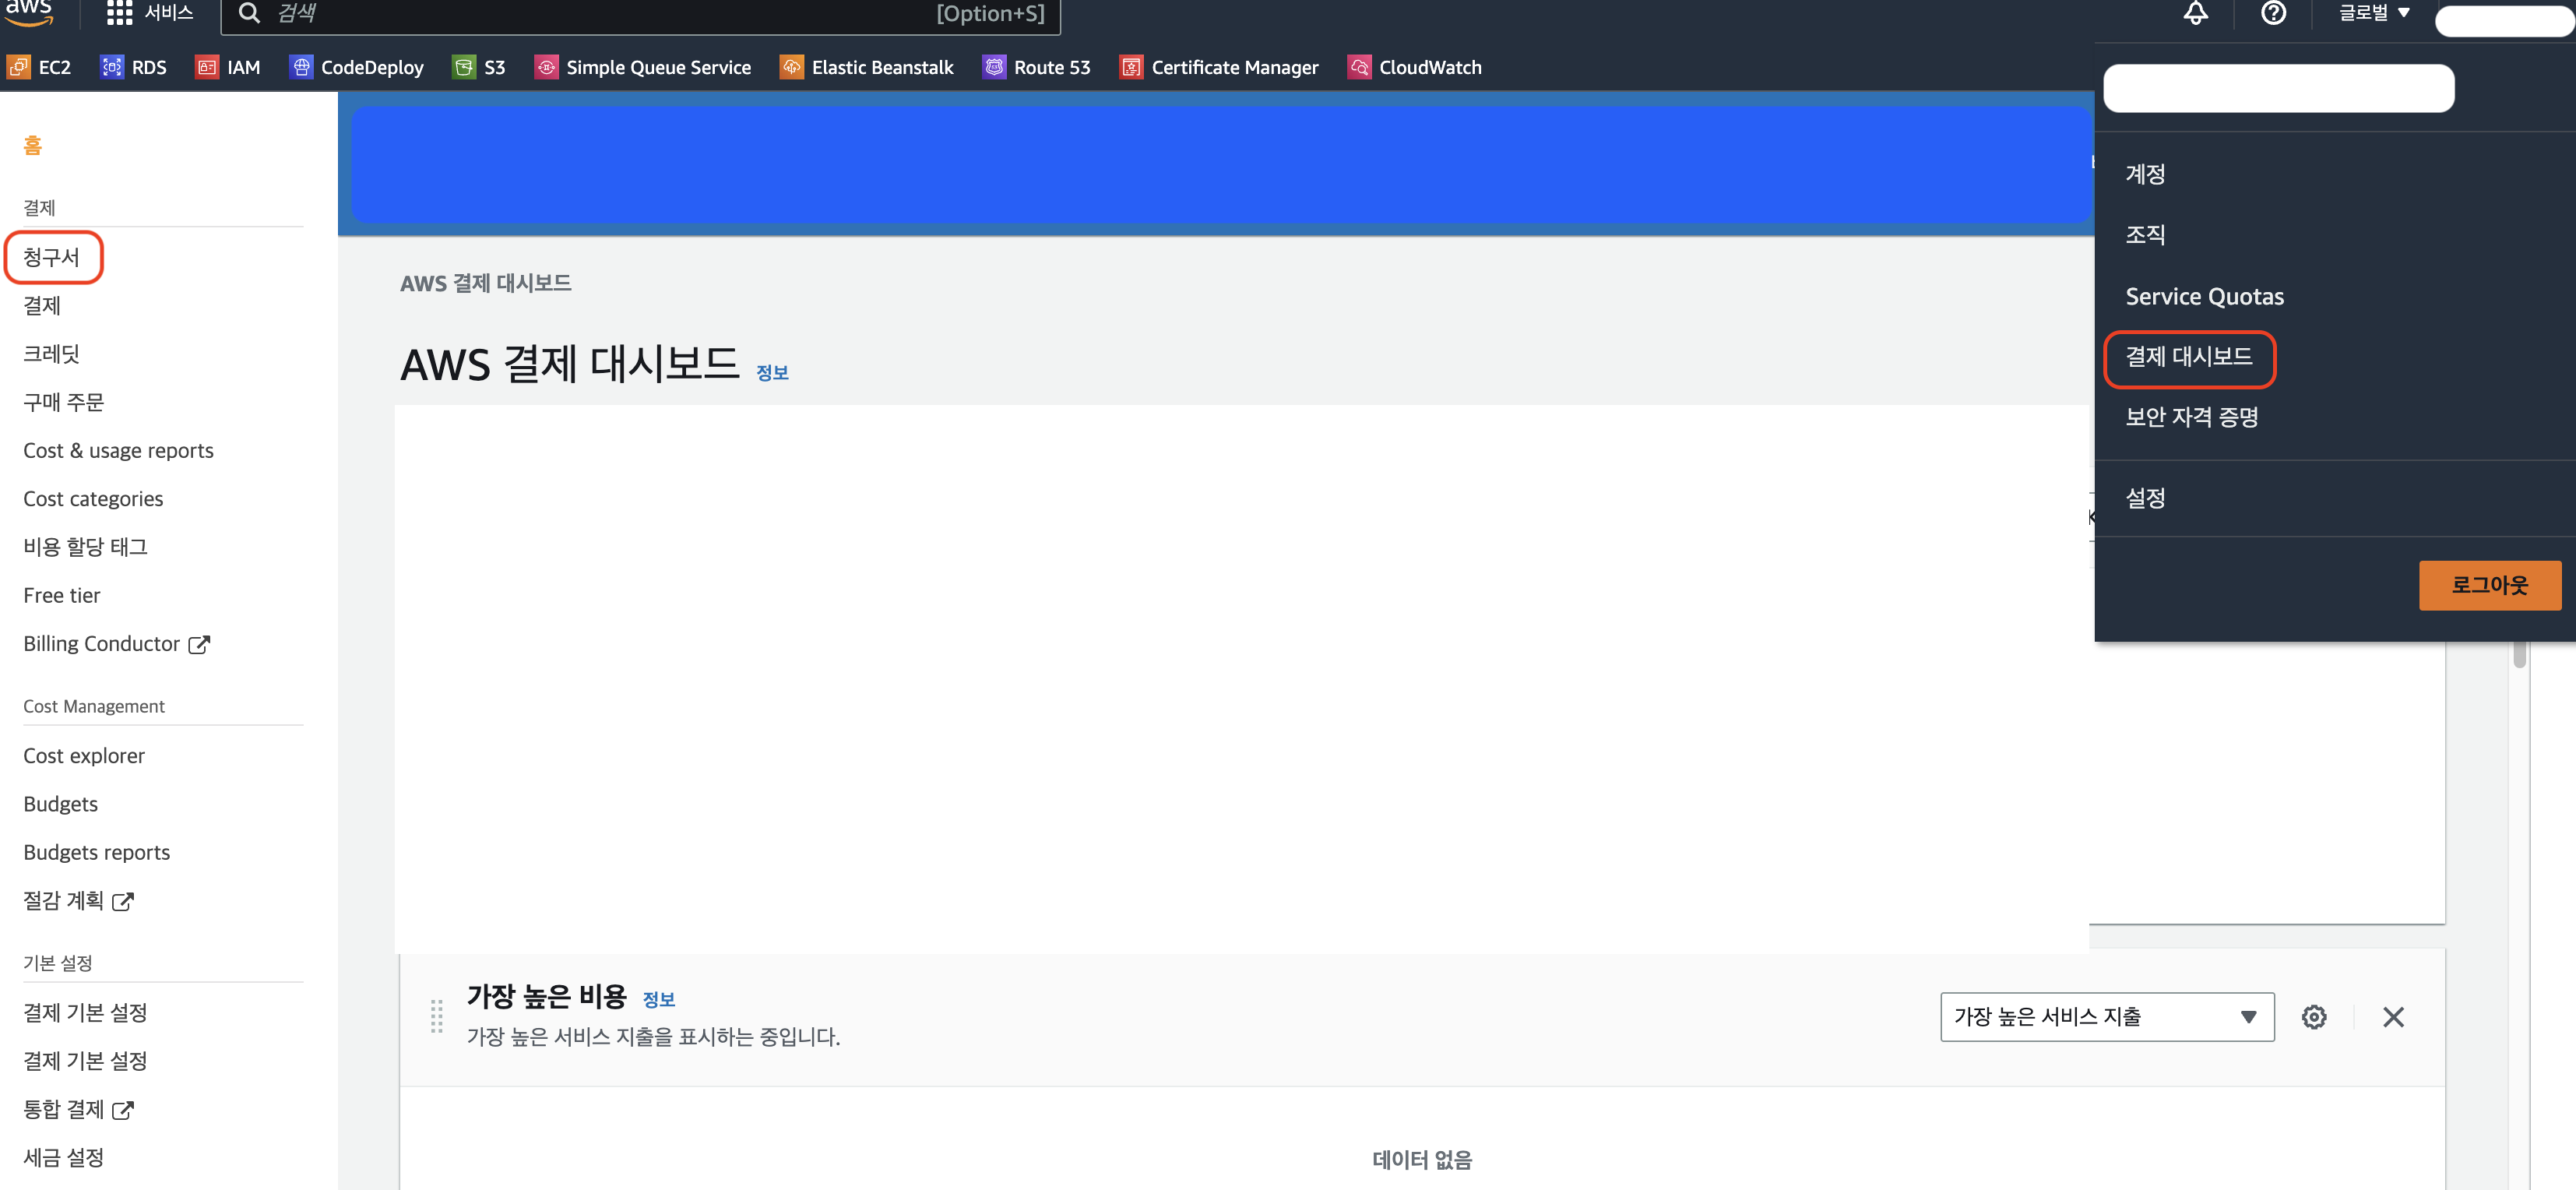Open 크레딧 in the sidebar

[x=51, y=354]
